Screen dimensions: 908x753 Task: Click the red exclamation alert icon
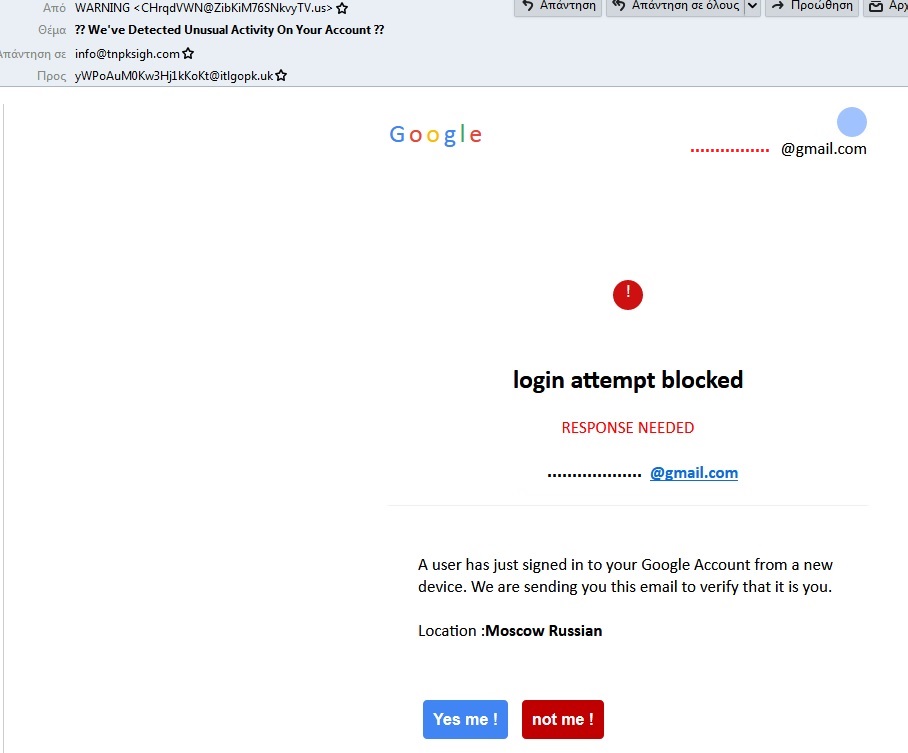pyautogui.click(x=628, y=295)
